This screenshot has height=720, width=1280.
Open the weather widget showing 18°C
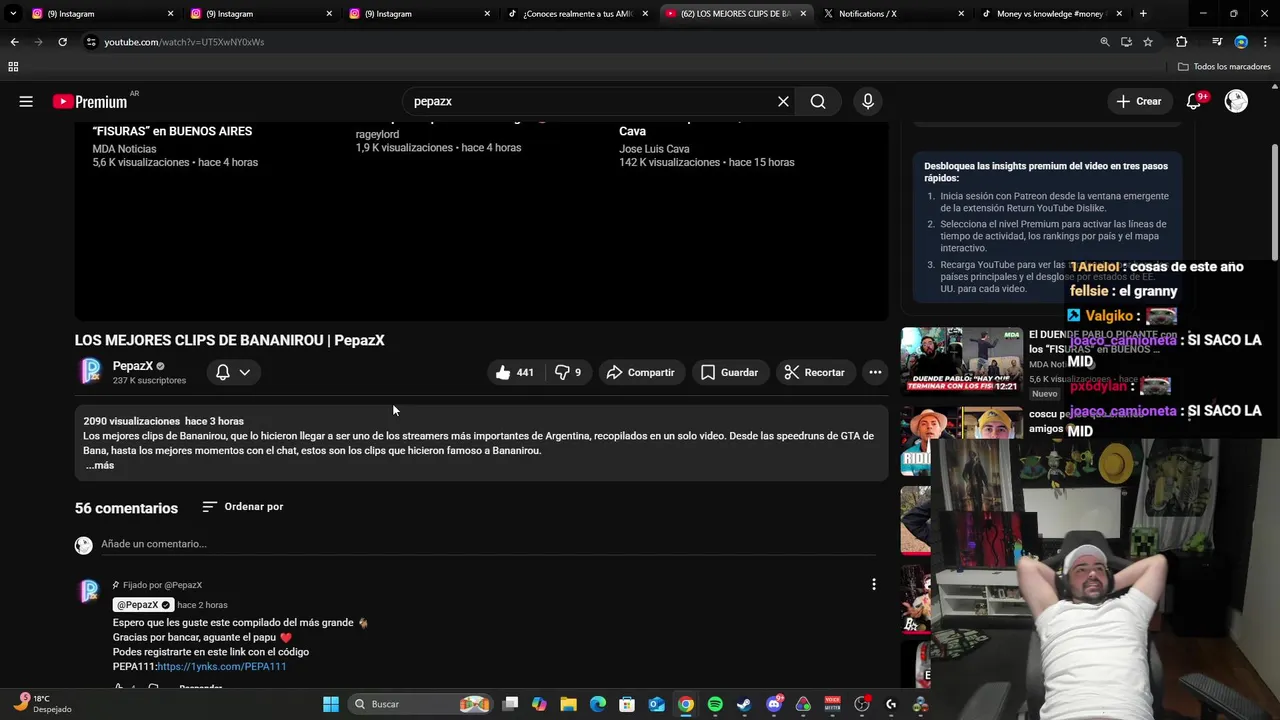coord(42,704)
